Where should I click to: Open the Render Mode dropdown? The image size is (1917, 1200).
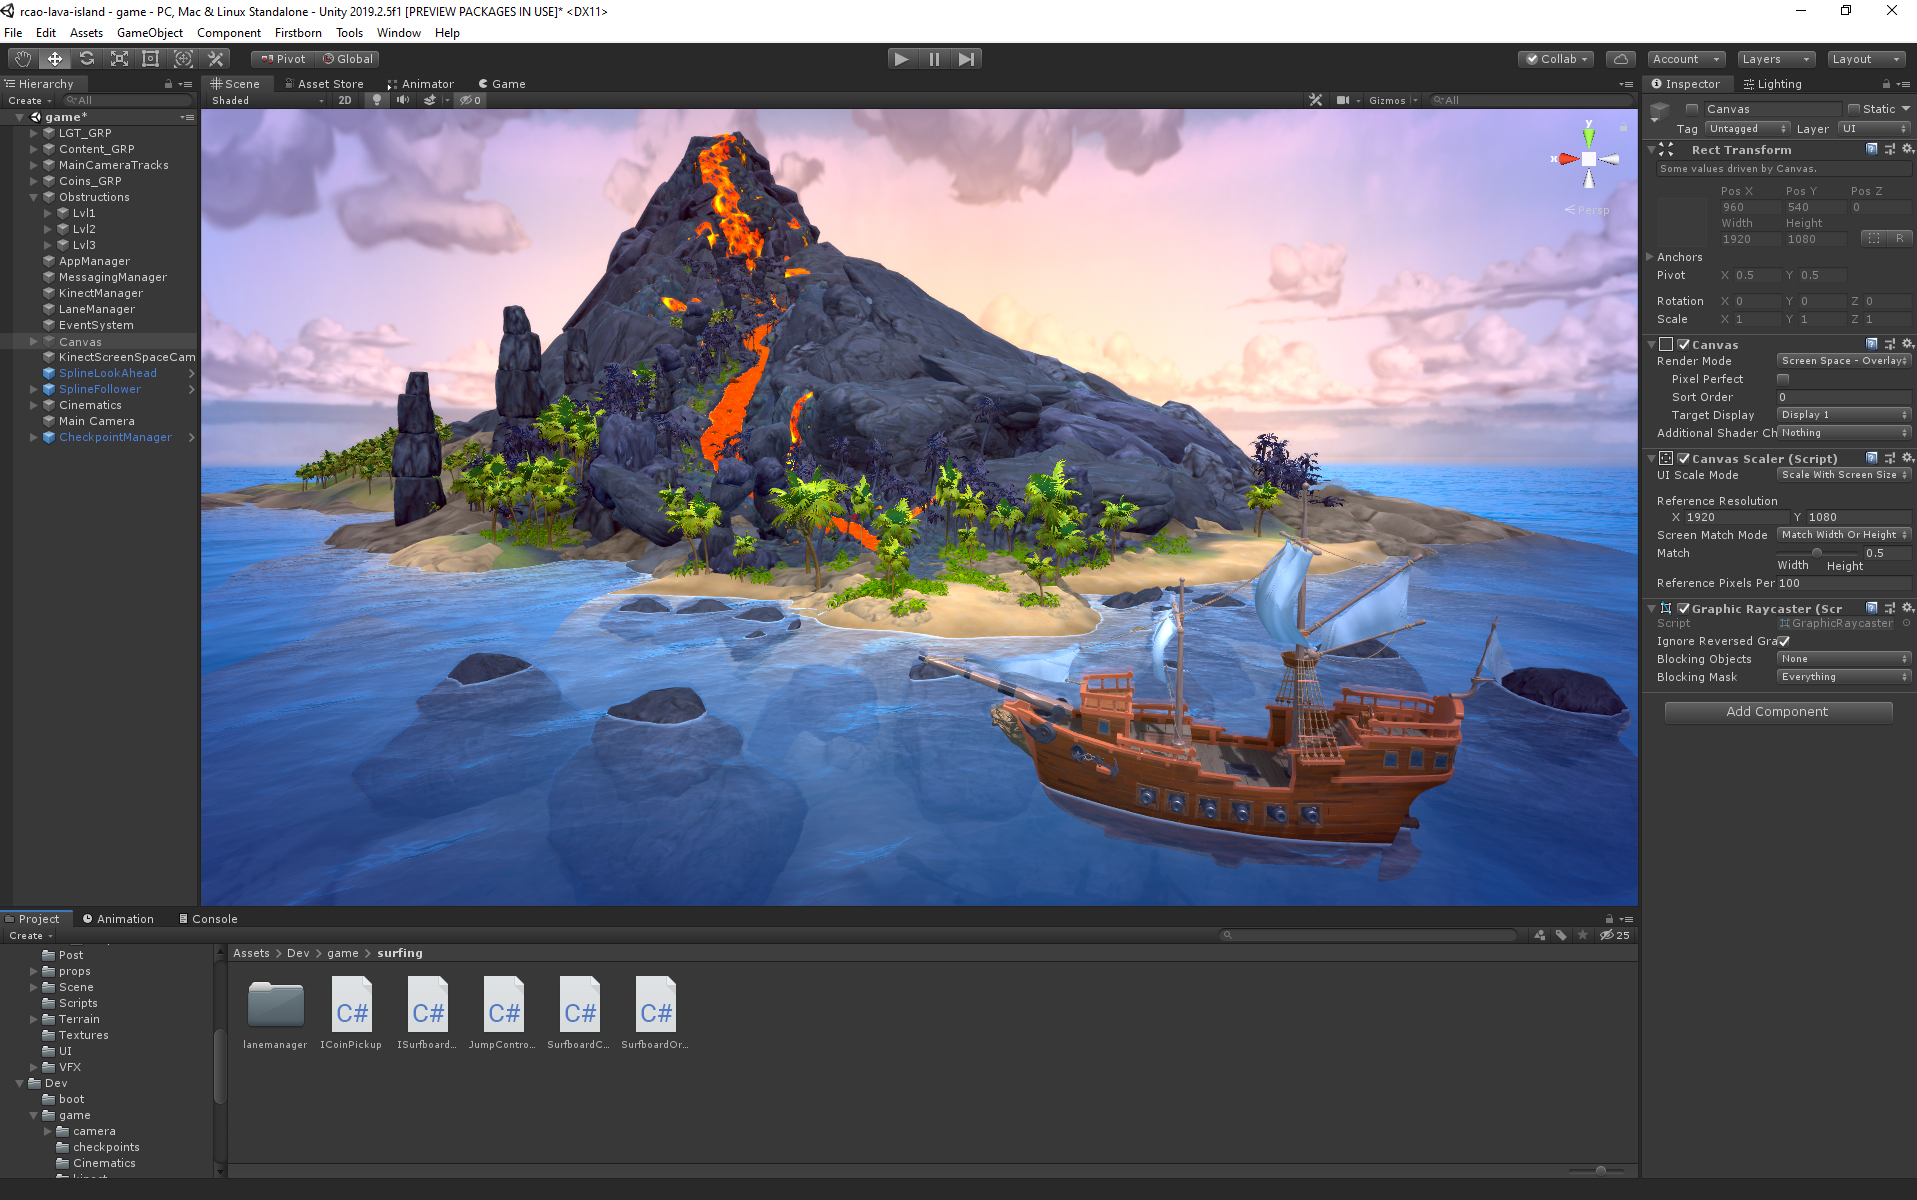tap(1843, 361)
